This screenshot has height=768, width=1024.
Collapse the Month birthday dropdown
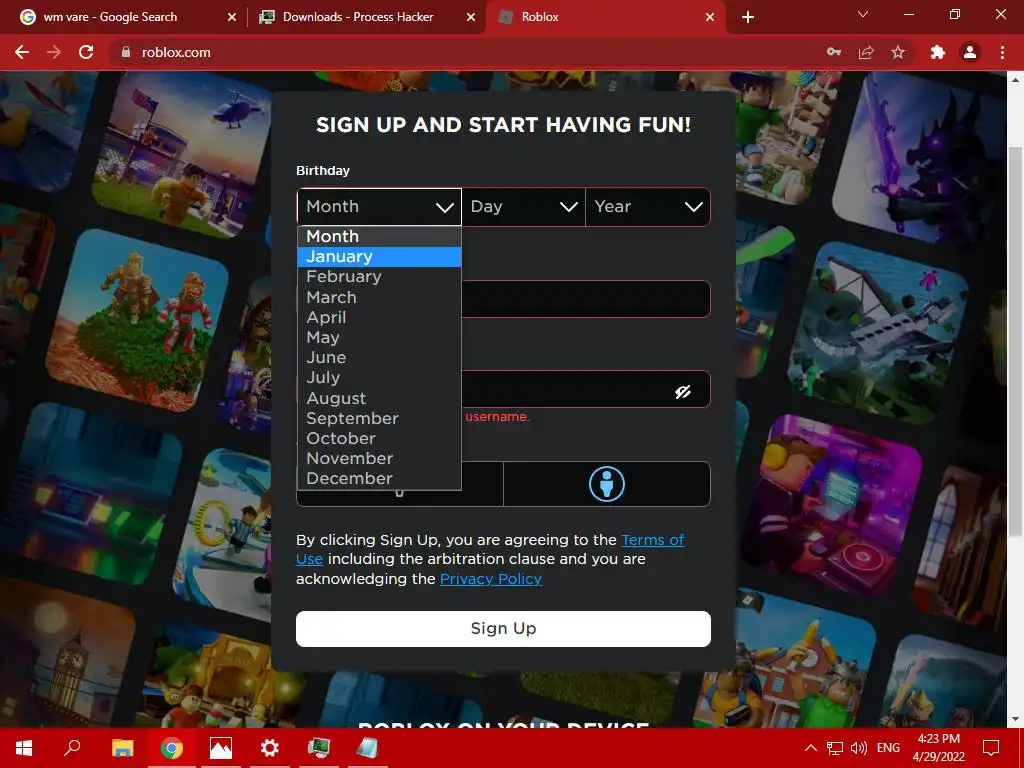[379, 207]
